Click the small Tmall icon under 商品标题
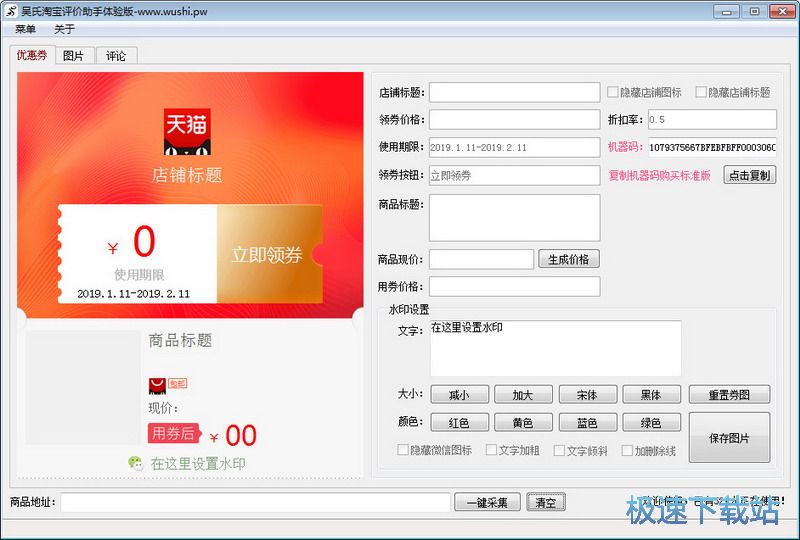 coord(157,385)
